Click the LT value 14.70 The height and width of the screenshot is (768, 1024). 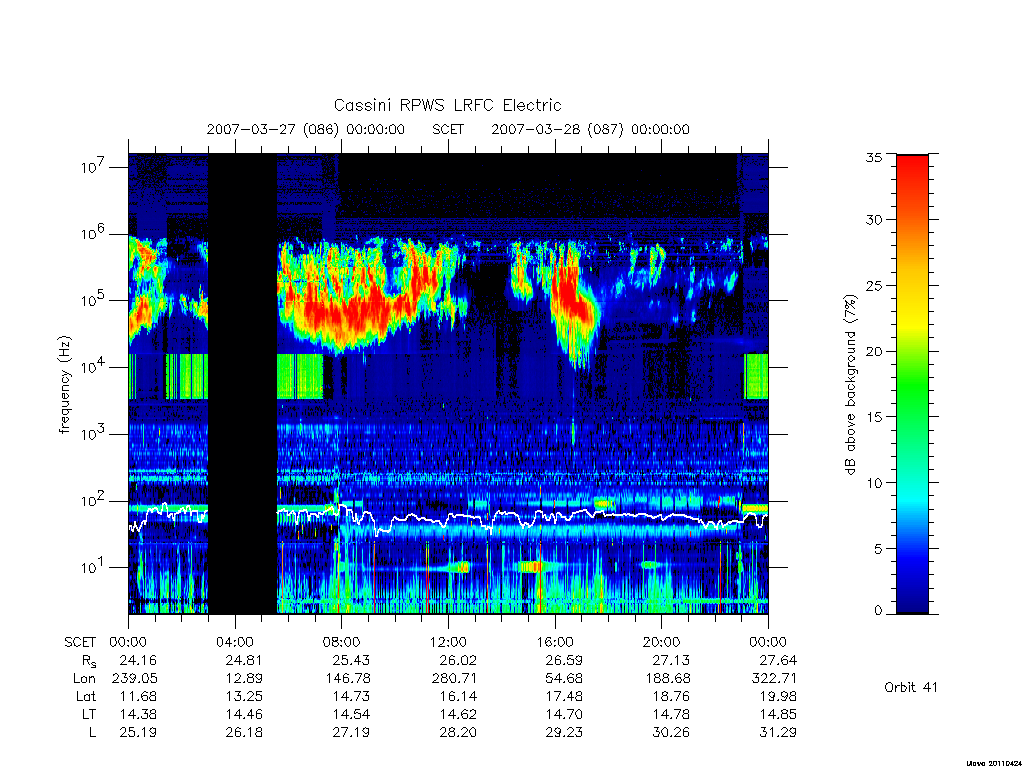point(564,714)
